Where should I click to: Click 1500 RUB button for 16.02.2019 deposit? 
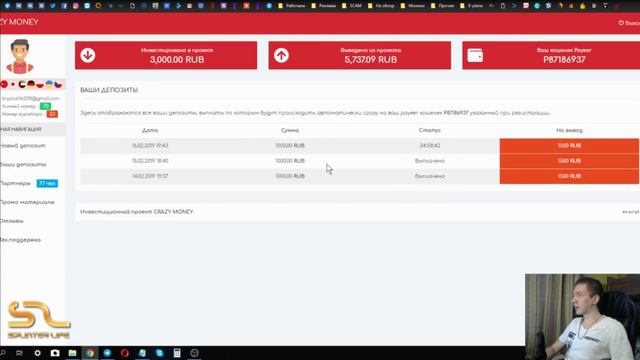pos(569,146)
